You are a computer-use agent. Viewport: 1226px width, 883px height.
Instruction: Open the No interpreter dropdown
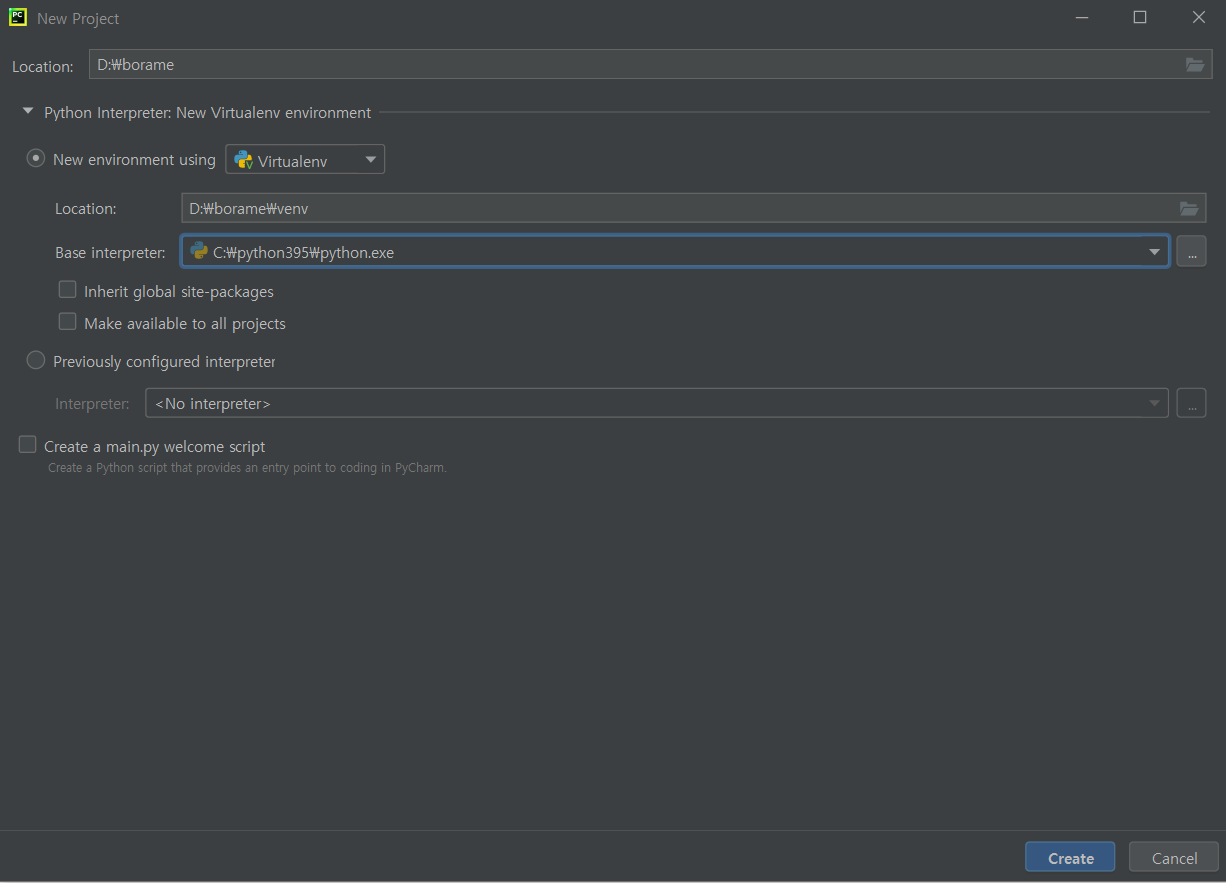(x=656, y=403)
